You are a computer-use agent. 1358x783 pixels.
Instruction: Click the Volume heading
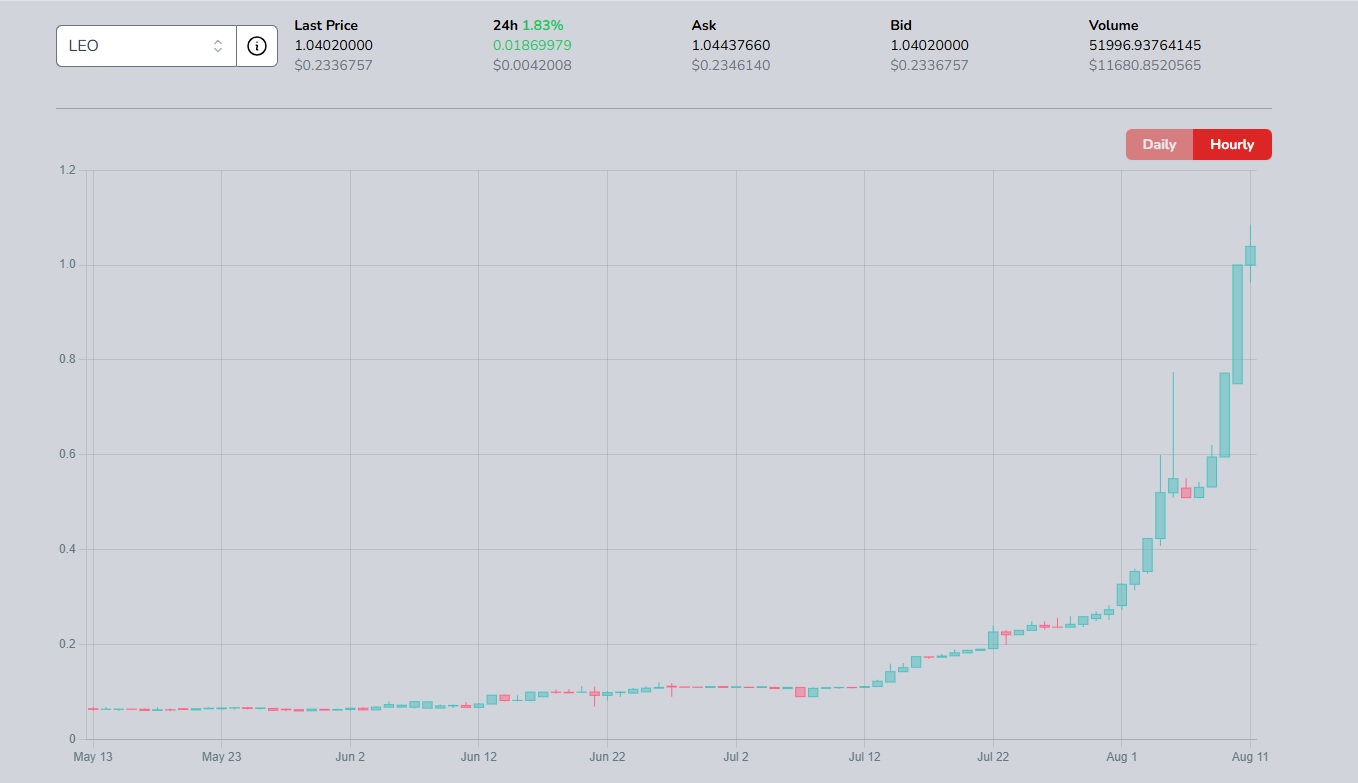coord(1114,25)
